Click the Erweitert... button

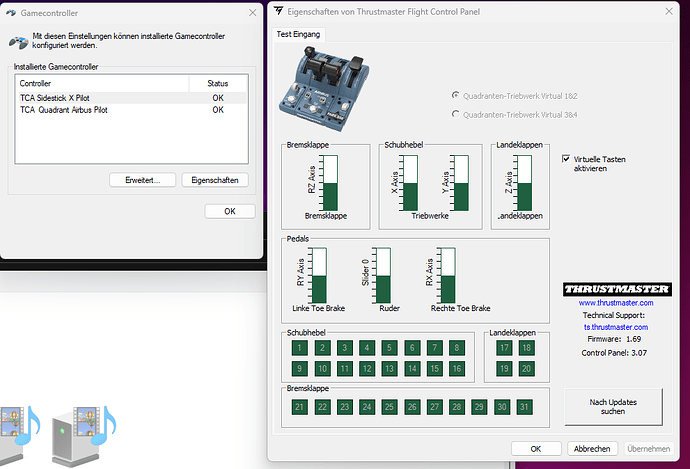(143, 180)
